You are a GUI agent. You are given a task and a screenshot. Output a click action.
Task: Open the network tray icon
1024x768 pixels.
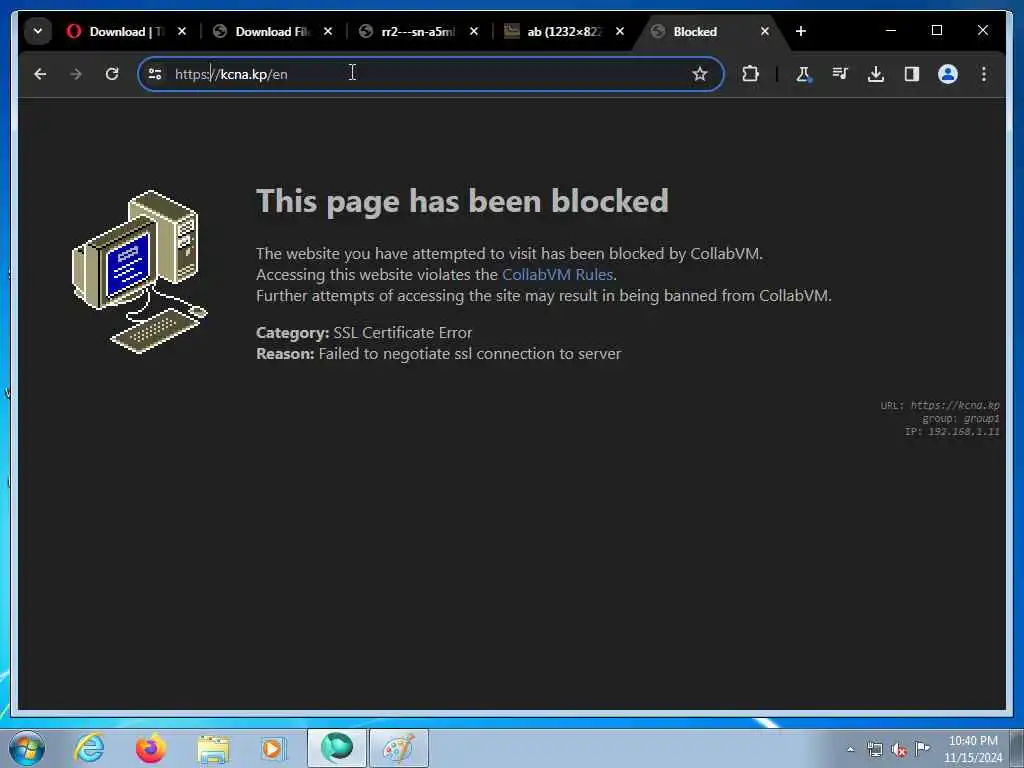pyautogui.click(x=874, y=749)
